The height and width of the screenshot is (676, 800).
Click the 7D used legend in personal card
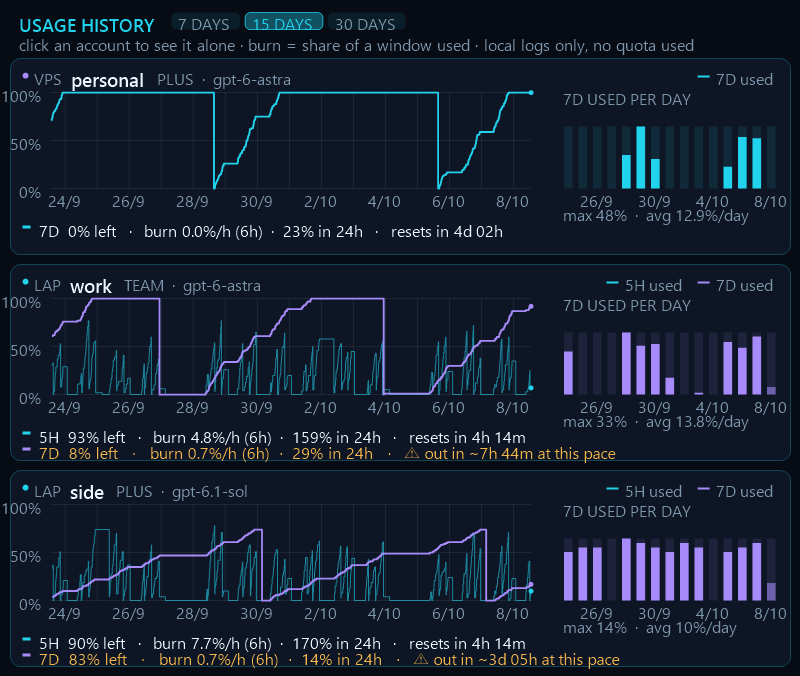[x=735, y=80]
